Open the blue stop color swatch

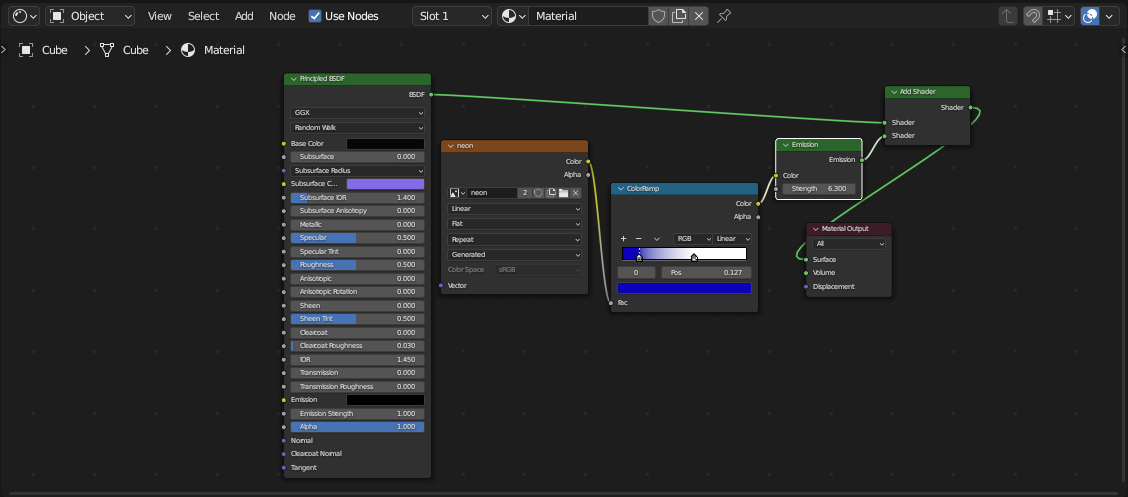pyautogui.click(x=684, y=288)
